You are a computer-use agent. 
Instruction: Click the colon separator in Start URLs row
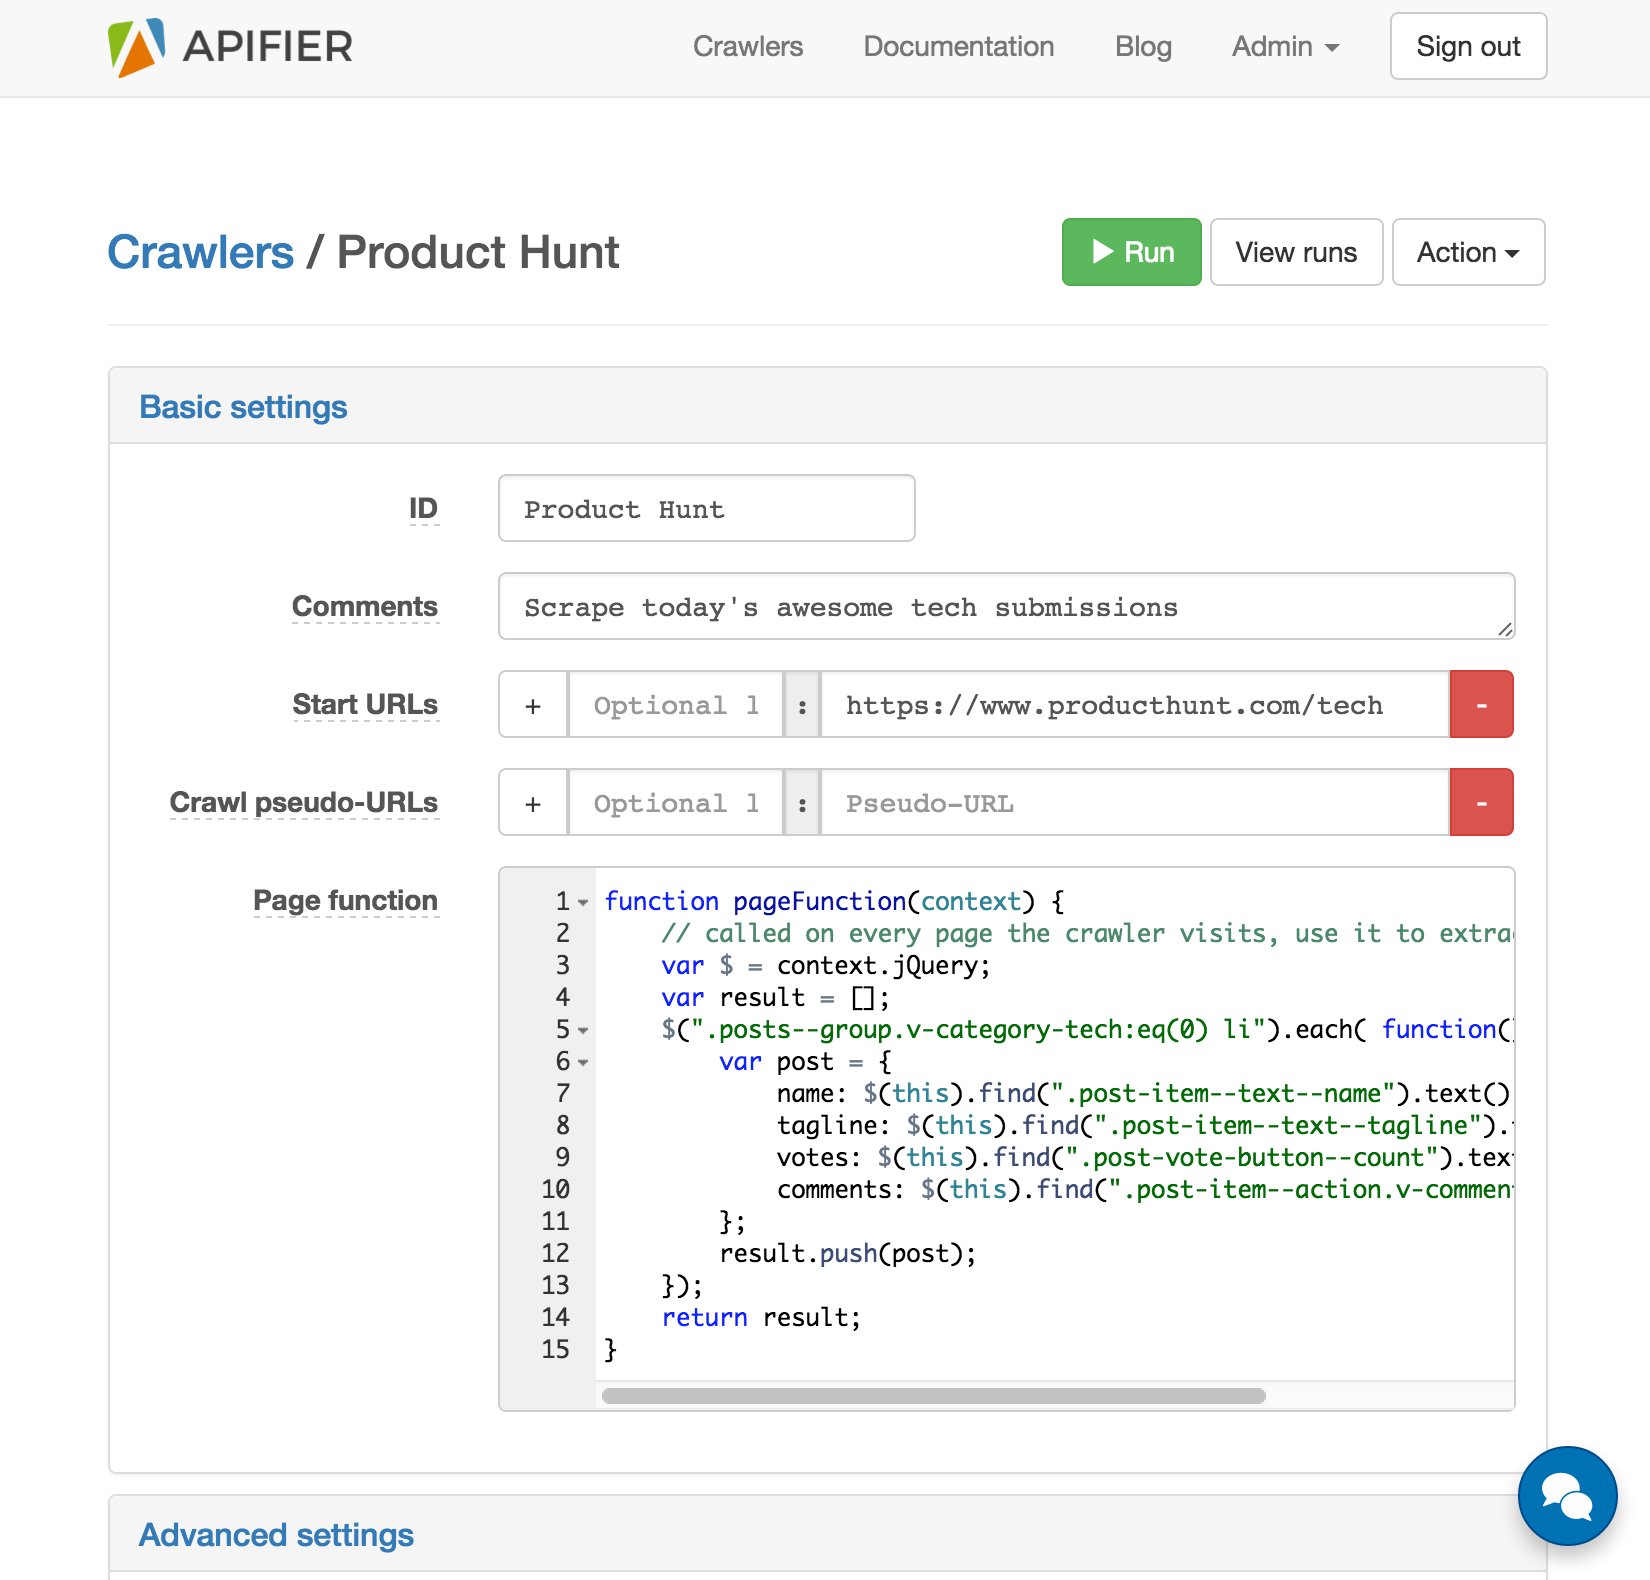tap(802, 705)
